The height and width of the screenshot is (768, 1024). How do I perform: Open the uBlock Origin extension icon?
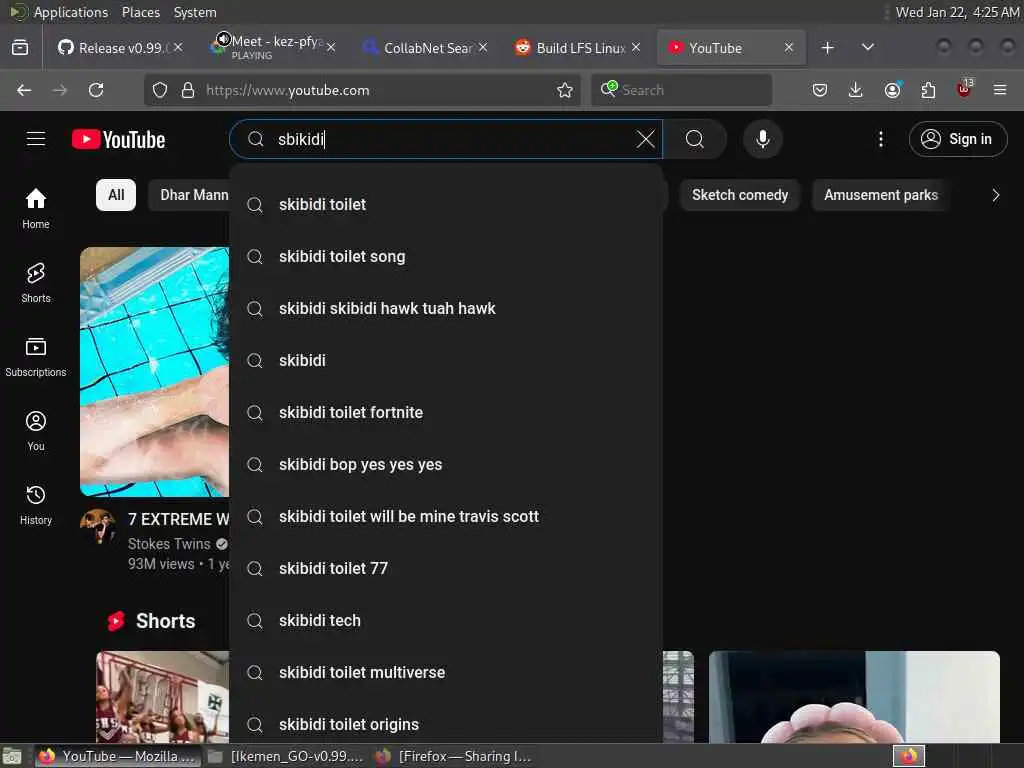(964, 89)
